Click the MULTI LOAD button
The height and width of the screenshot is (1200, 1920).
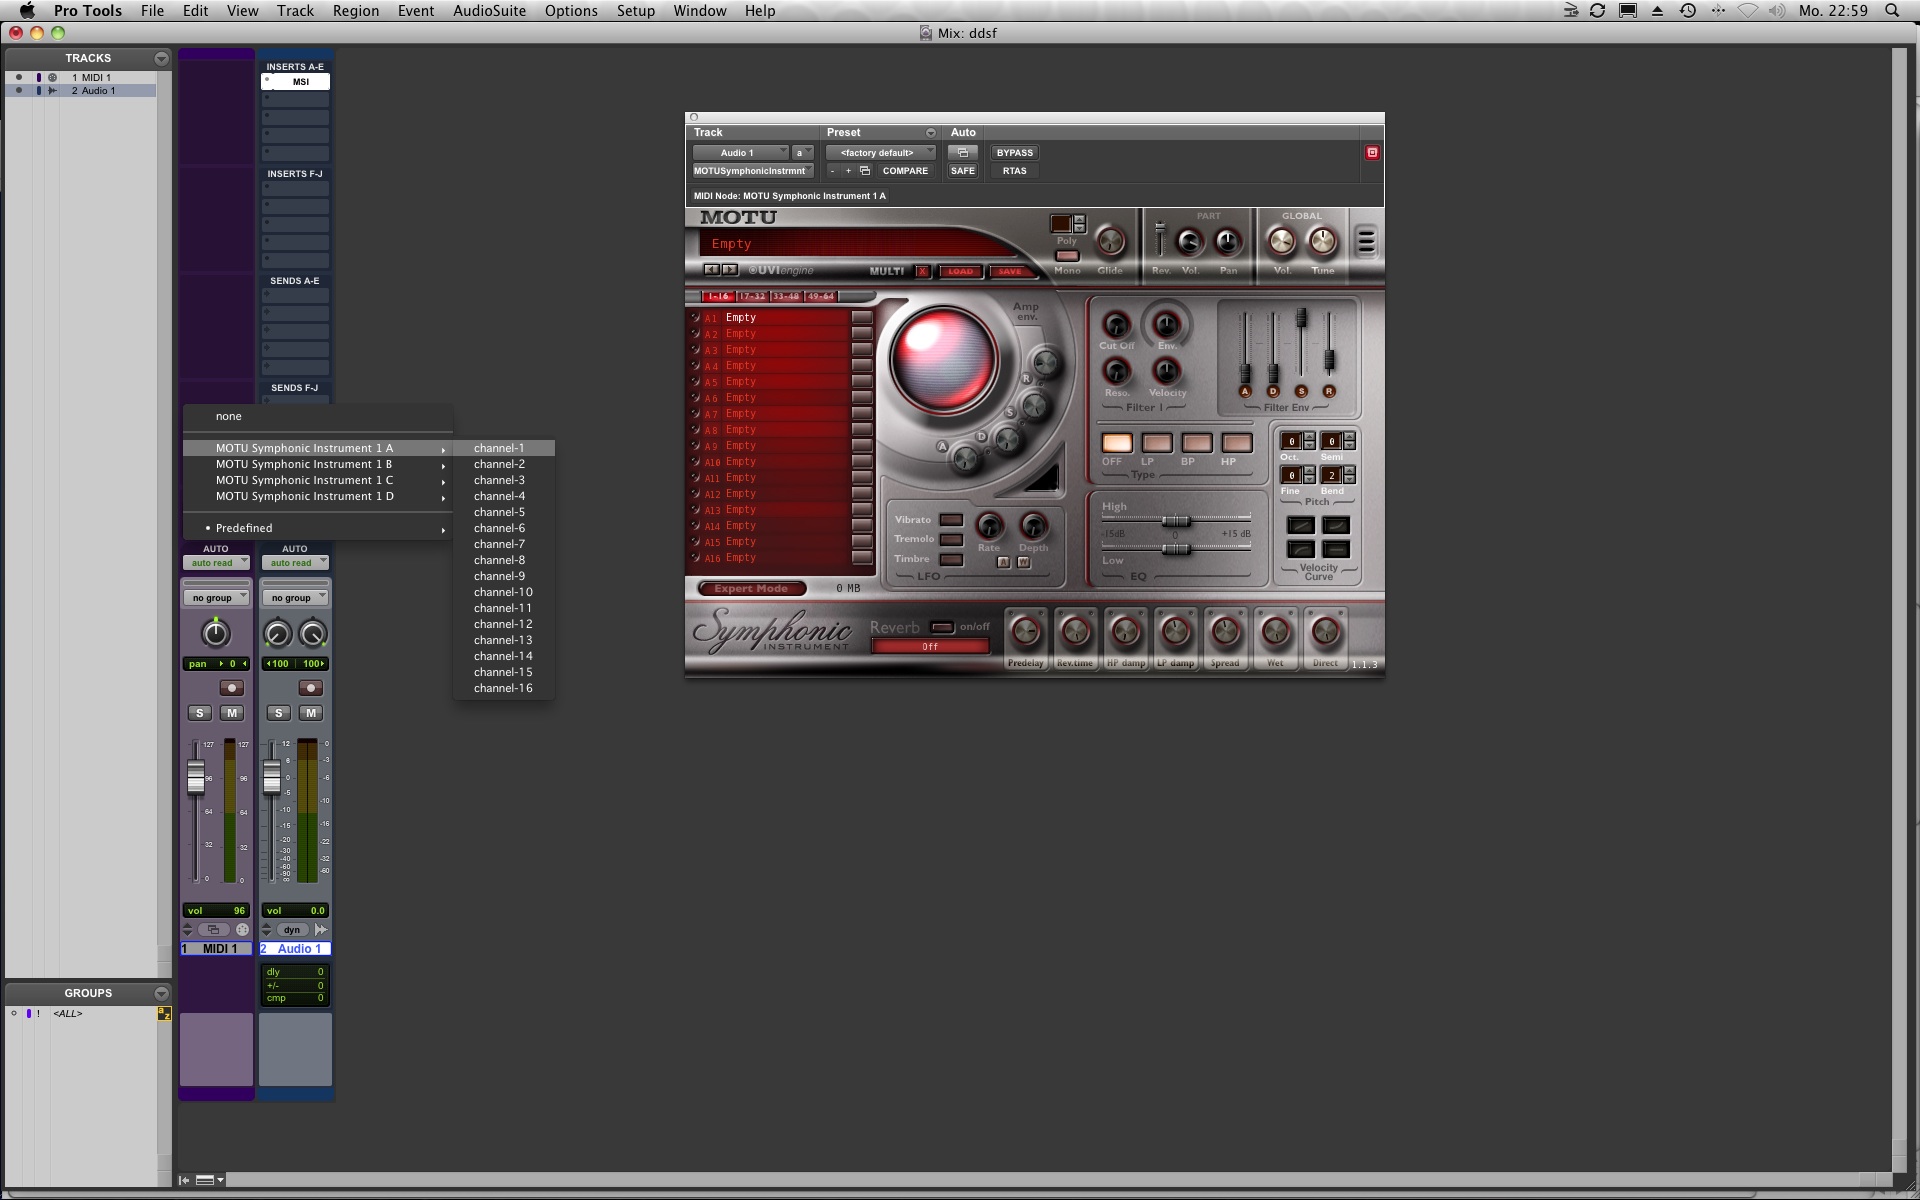click(960, 271)
